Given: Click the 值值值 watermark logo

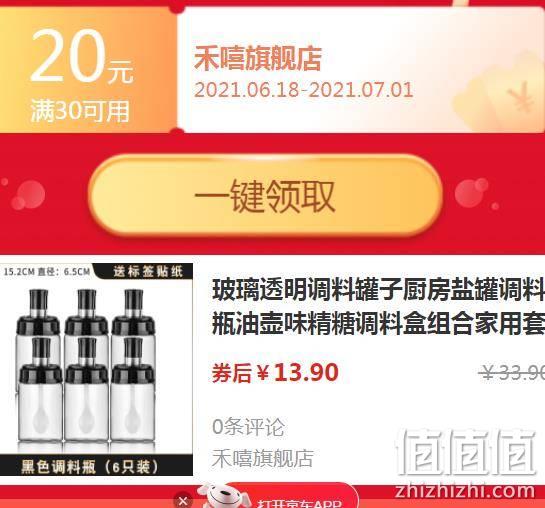Looking at the screenshot, I should point(466,451).
